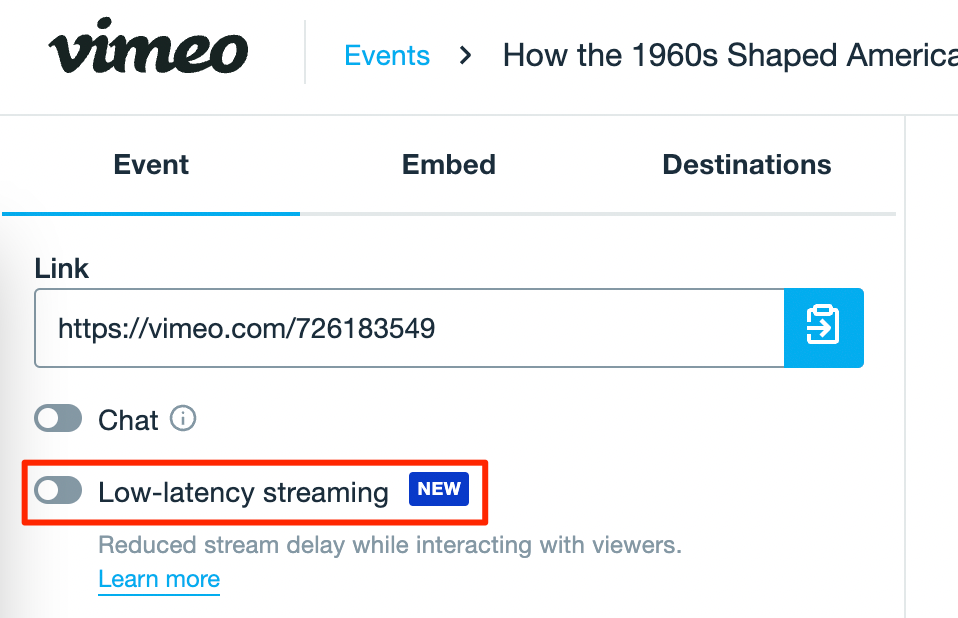Screen dimensions: 958x618
Task: Enable the Chat toggle switch
Action: point(58,419)
